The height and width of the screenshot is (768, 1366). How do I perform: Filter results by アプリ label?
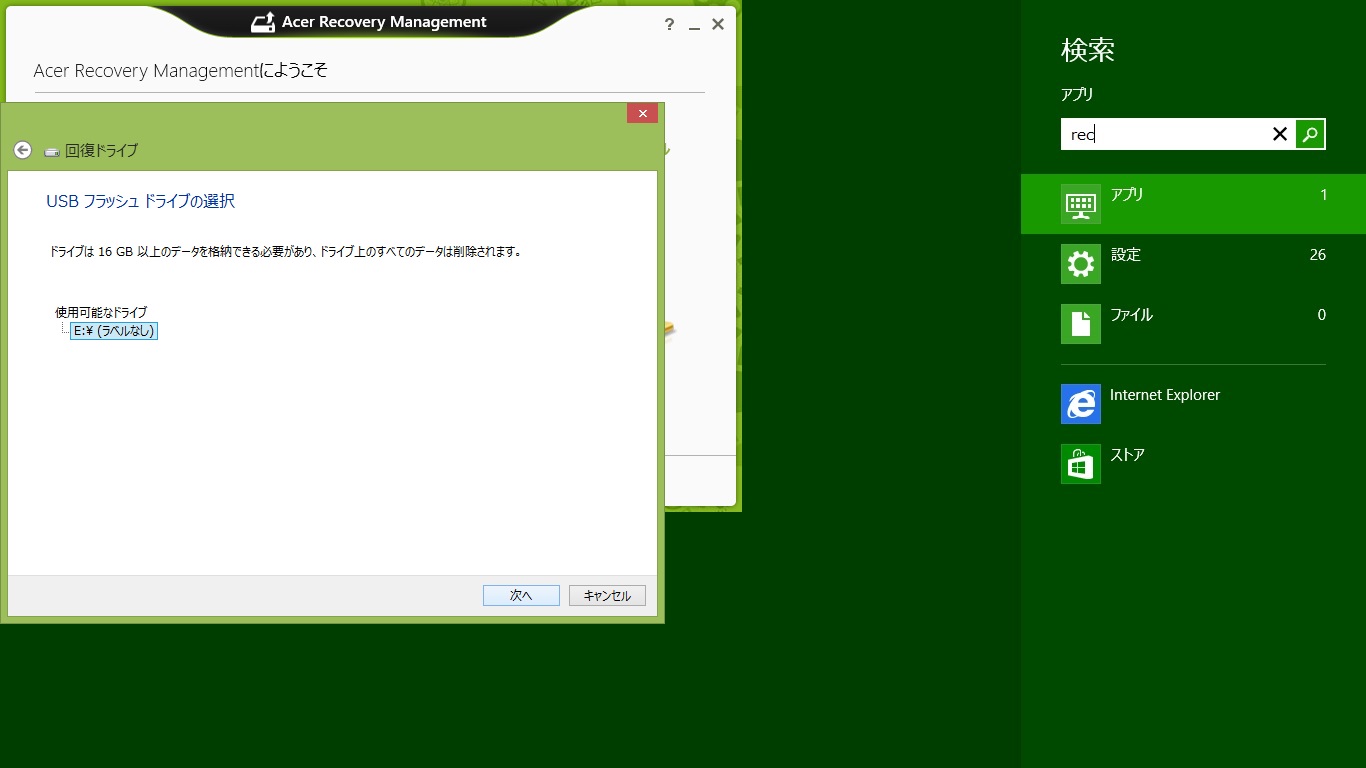[1127, 195]
